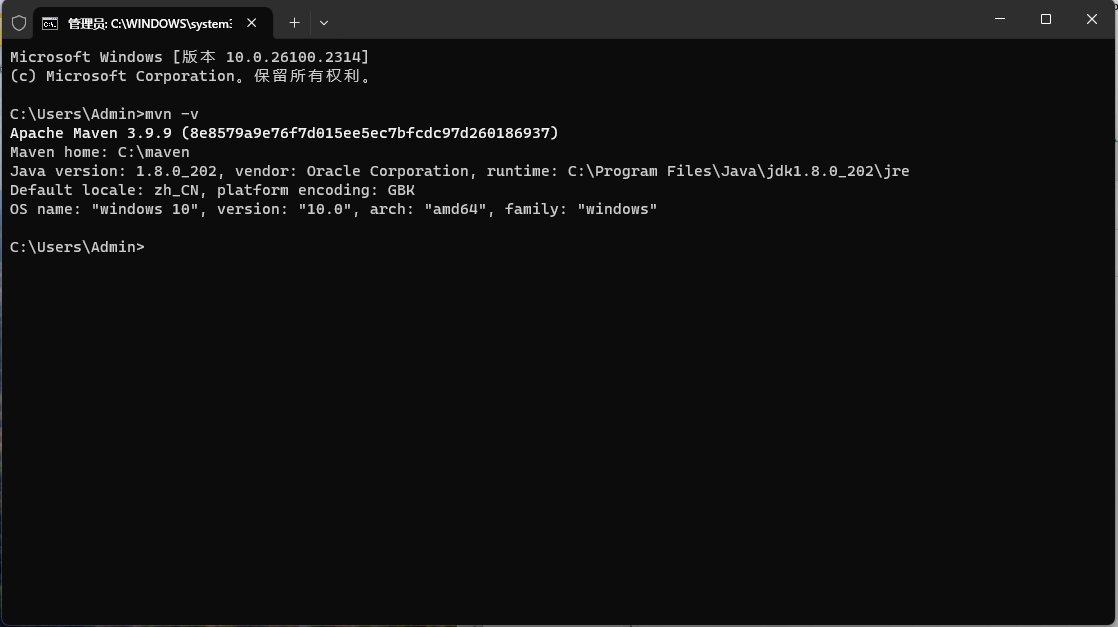
Task: Click the 'Maven home: C:\maven' line
Action: pos(100,152)
